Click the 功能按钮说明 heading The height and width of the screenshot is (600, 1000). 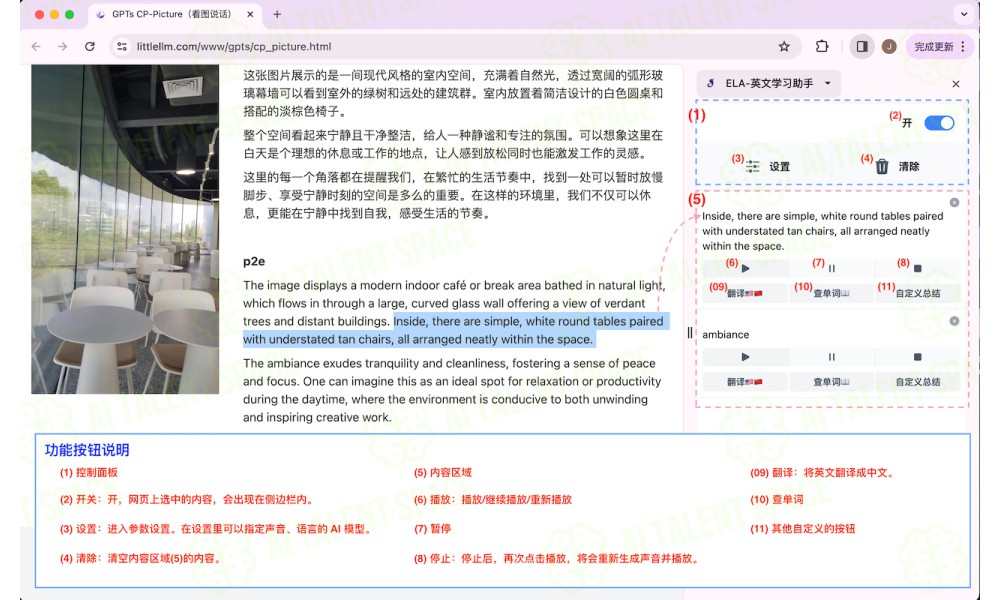(x=87, y=450)
